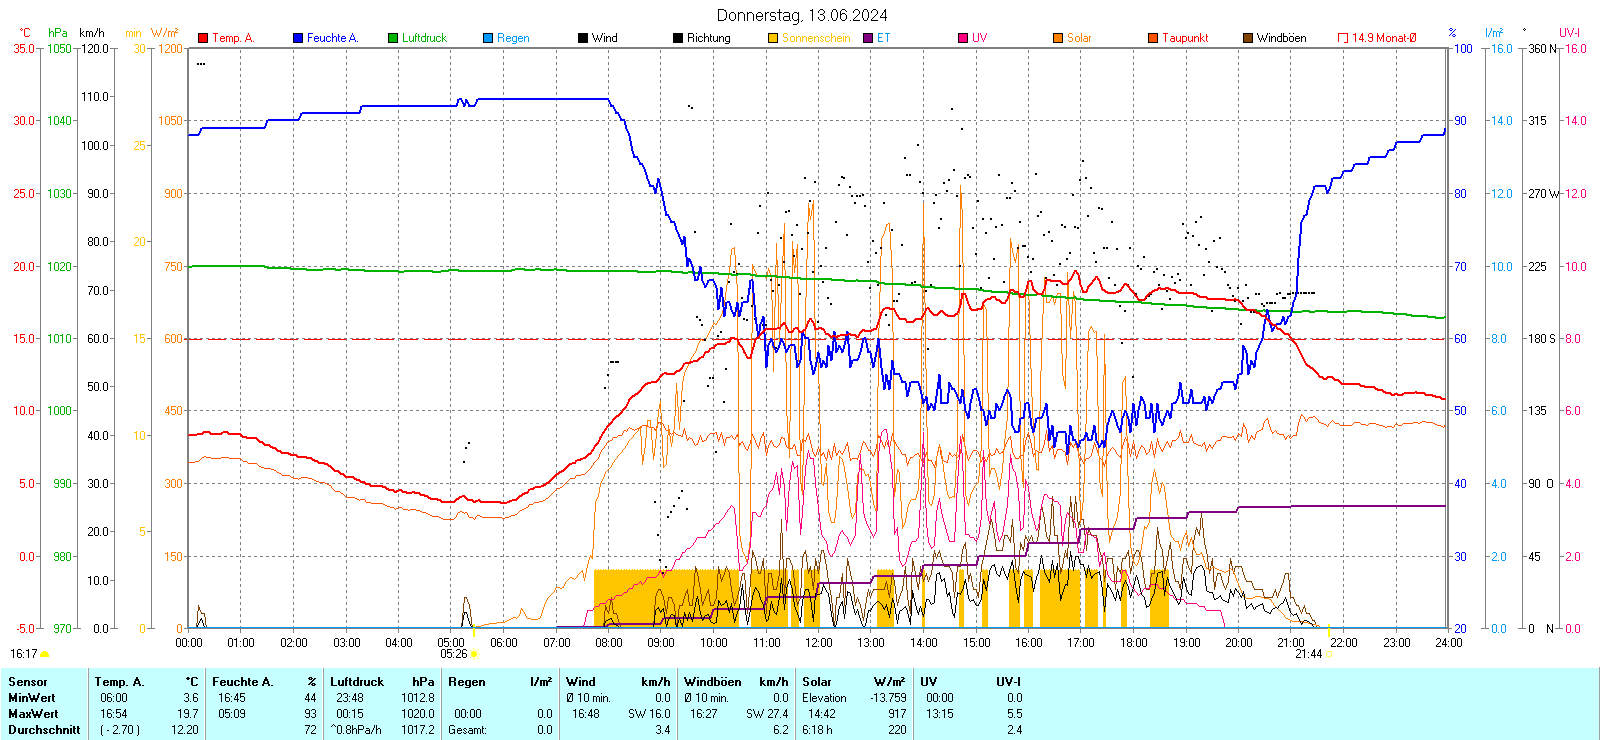
Task: Select the Regen legend square
Action: 488,38
